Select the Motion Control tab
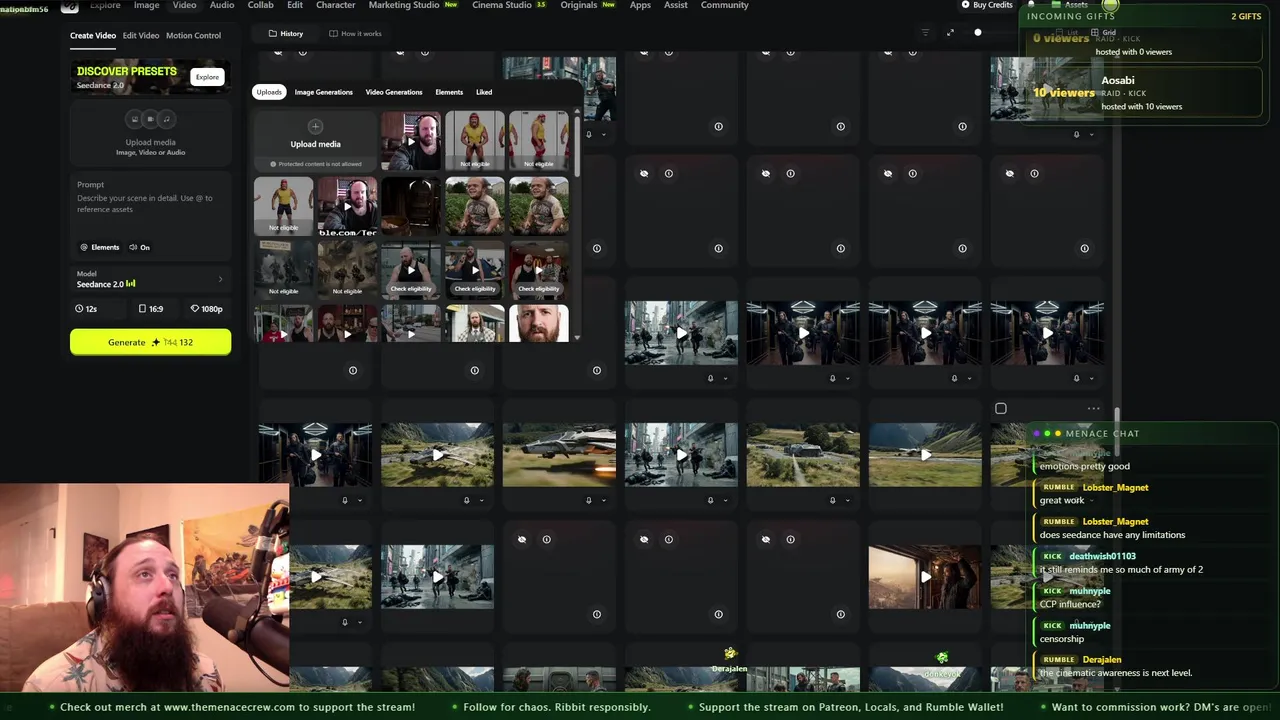The width and height of the screenshot is (1280, 720). pyautogui.click(x=193, y=35)
